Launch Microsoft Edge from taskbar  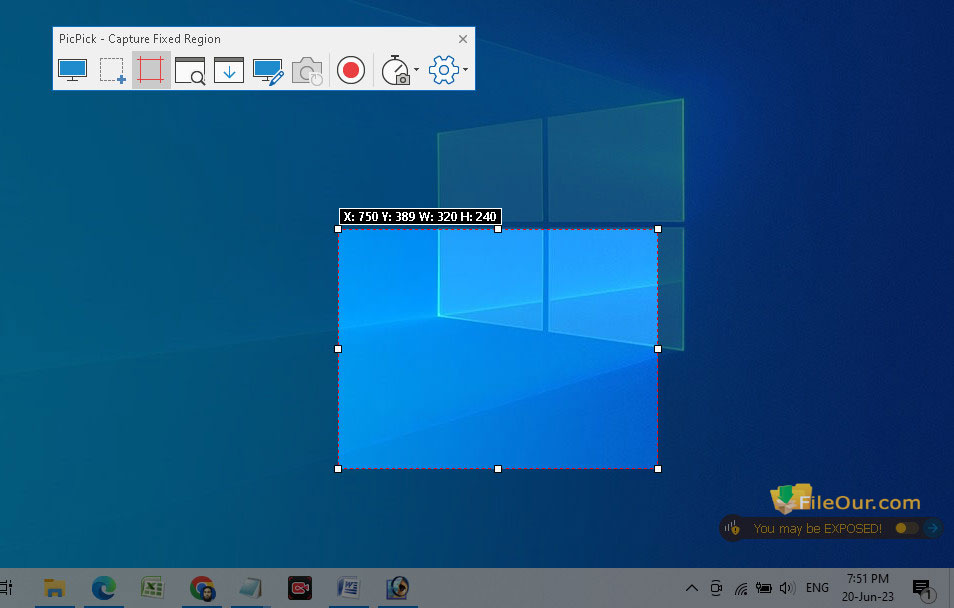point(104,588)
